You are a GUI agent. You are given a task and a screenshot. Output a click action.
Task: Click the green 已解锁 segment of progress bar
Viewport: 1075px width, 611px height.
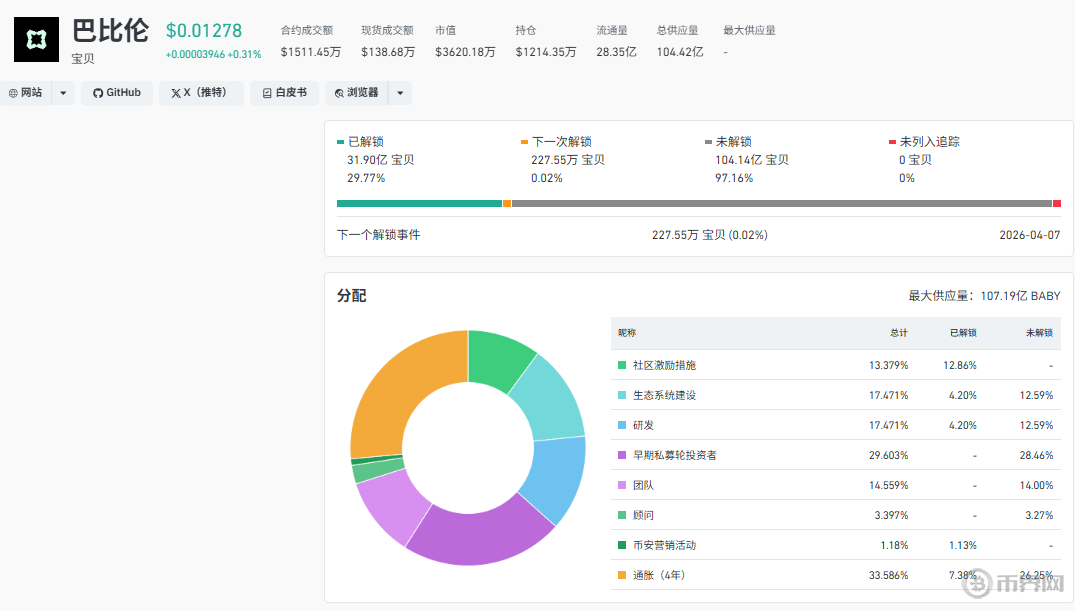420,204
